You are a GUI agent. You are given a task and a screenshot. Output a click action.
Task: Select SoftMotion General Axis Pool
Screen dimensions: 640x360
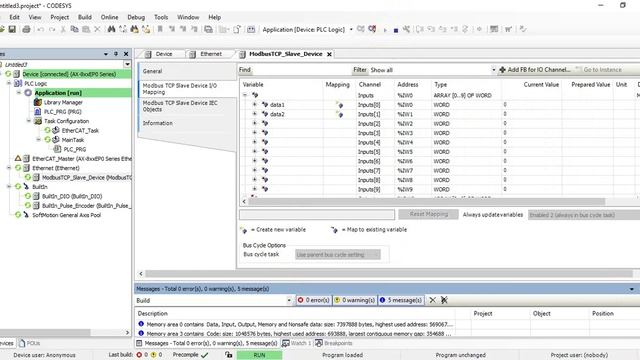click(x=67, y=215)
